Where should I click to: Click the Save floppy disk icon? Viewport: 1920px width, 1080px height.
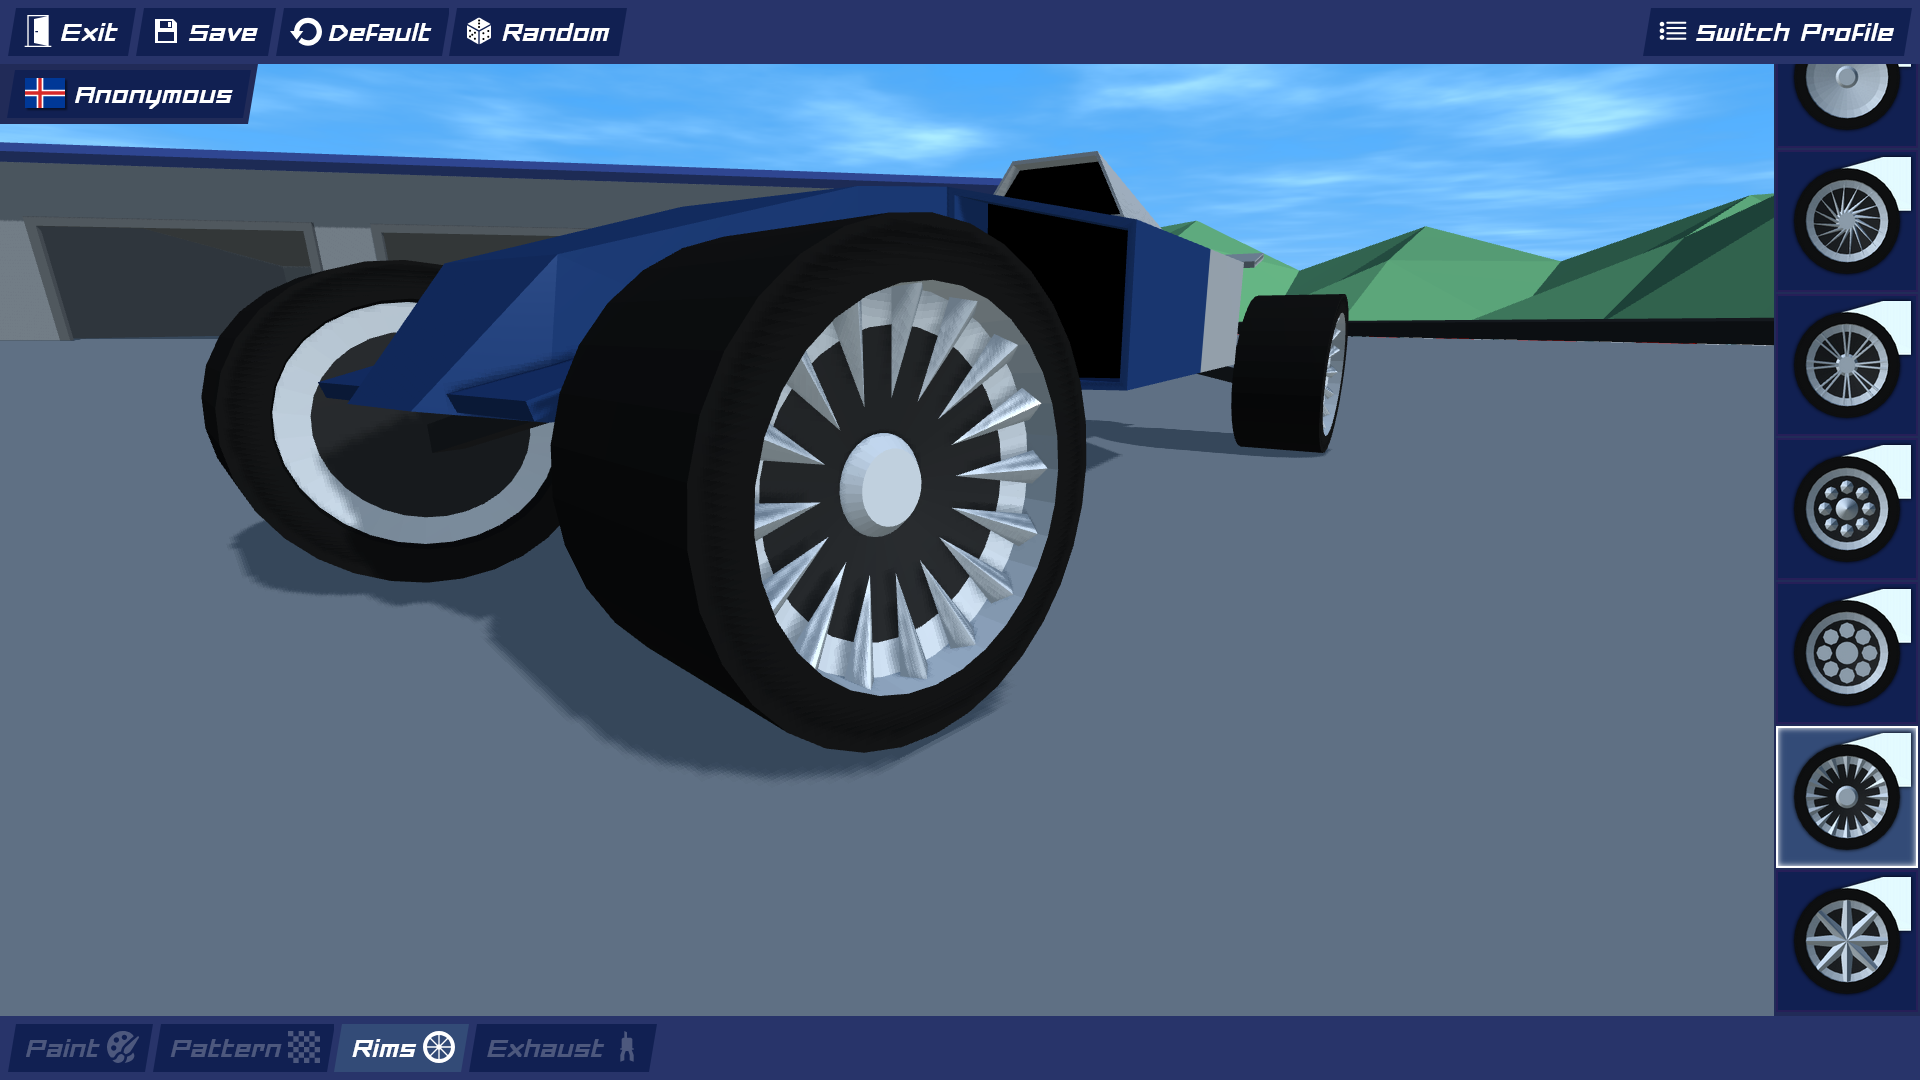point(166,32)
